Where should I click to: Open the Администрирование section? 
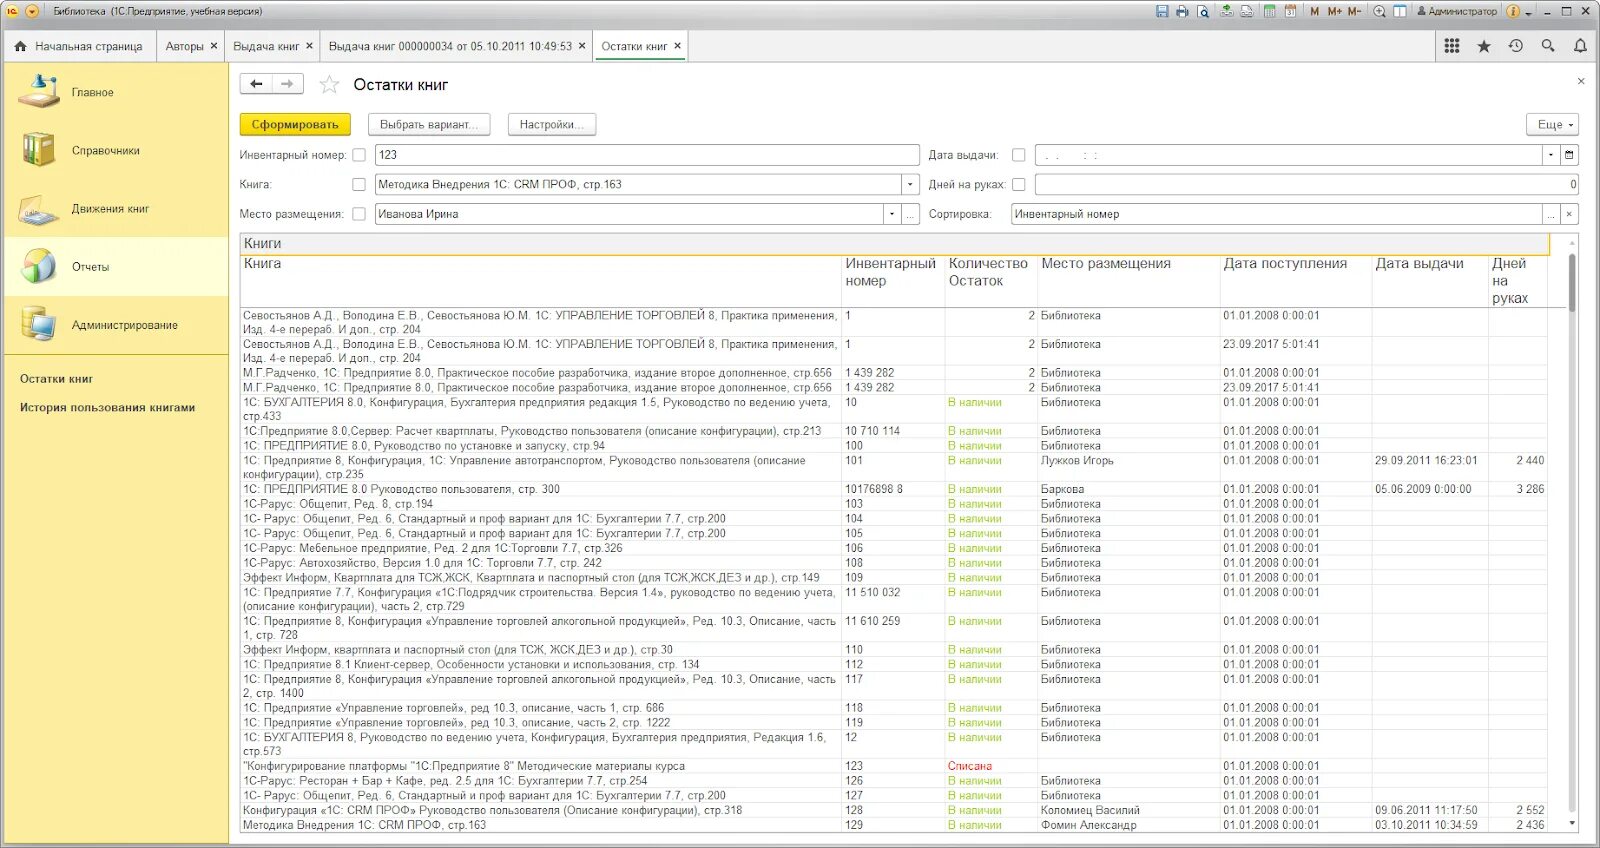coord(116,325)
